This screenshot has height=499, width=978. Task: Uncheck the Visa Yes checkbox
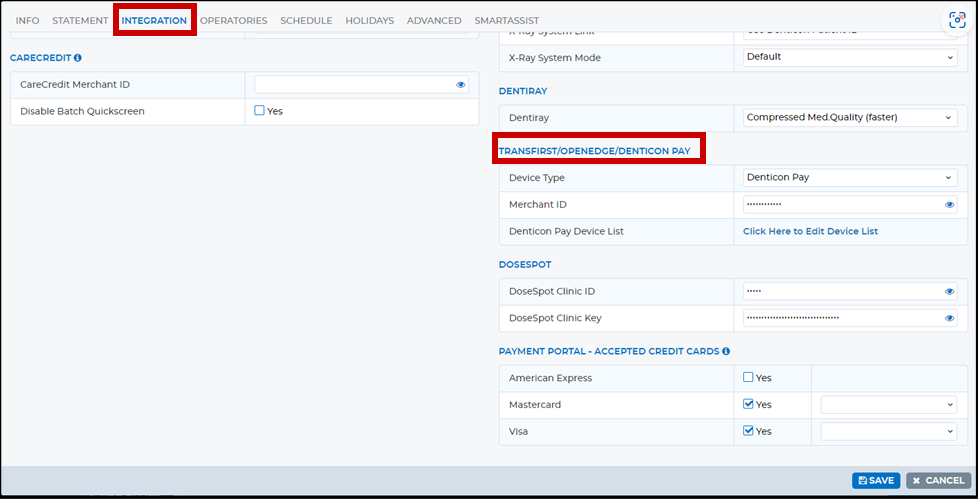[x=748, y=430]
